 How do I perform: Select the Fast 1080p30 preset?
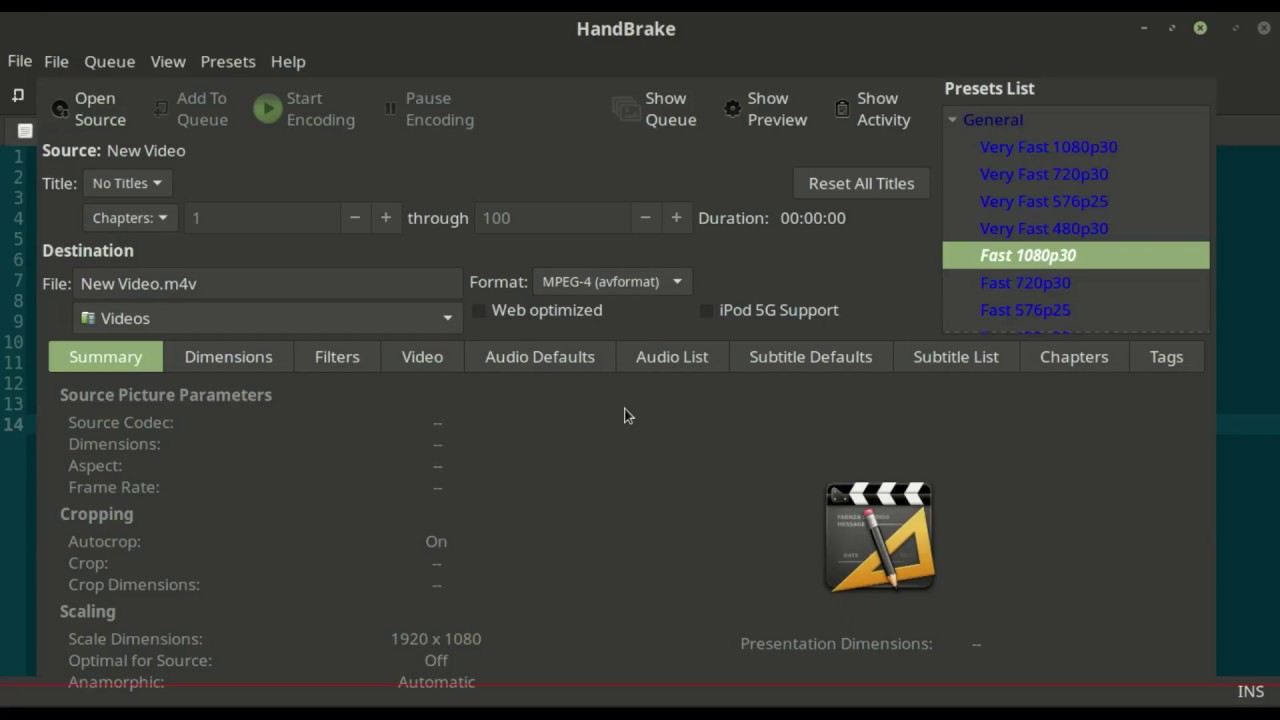1076,255
